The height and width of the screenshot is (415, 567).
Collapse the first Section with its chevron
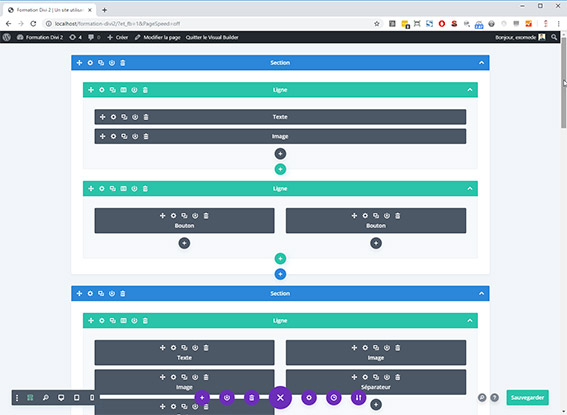481,63
